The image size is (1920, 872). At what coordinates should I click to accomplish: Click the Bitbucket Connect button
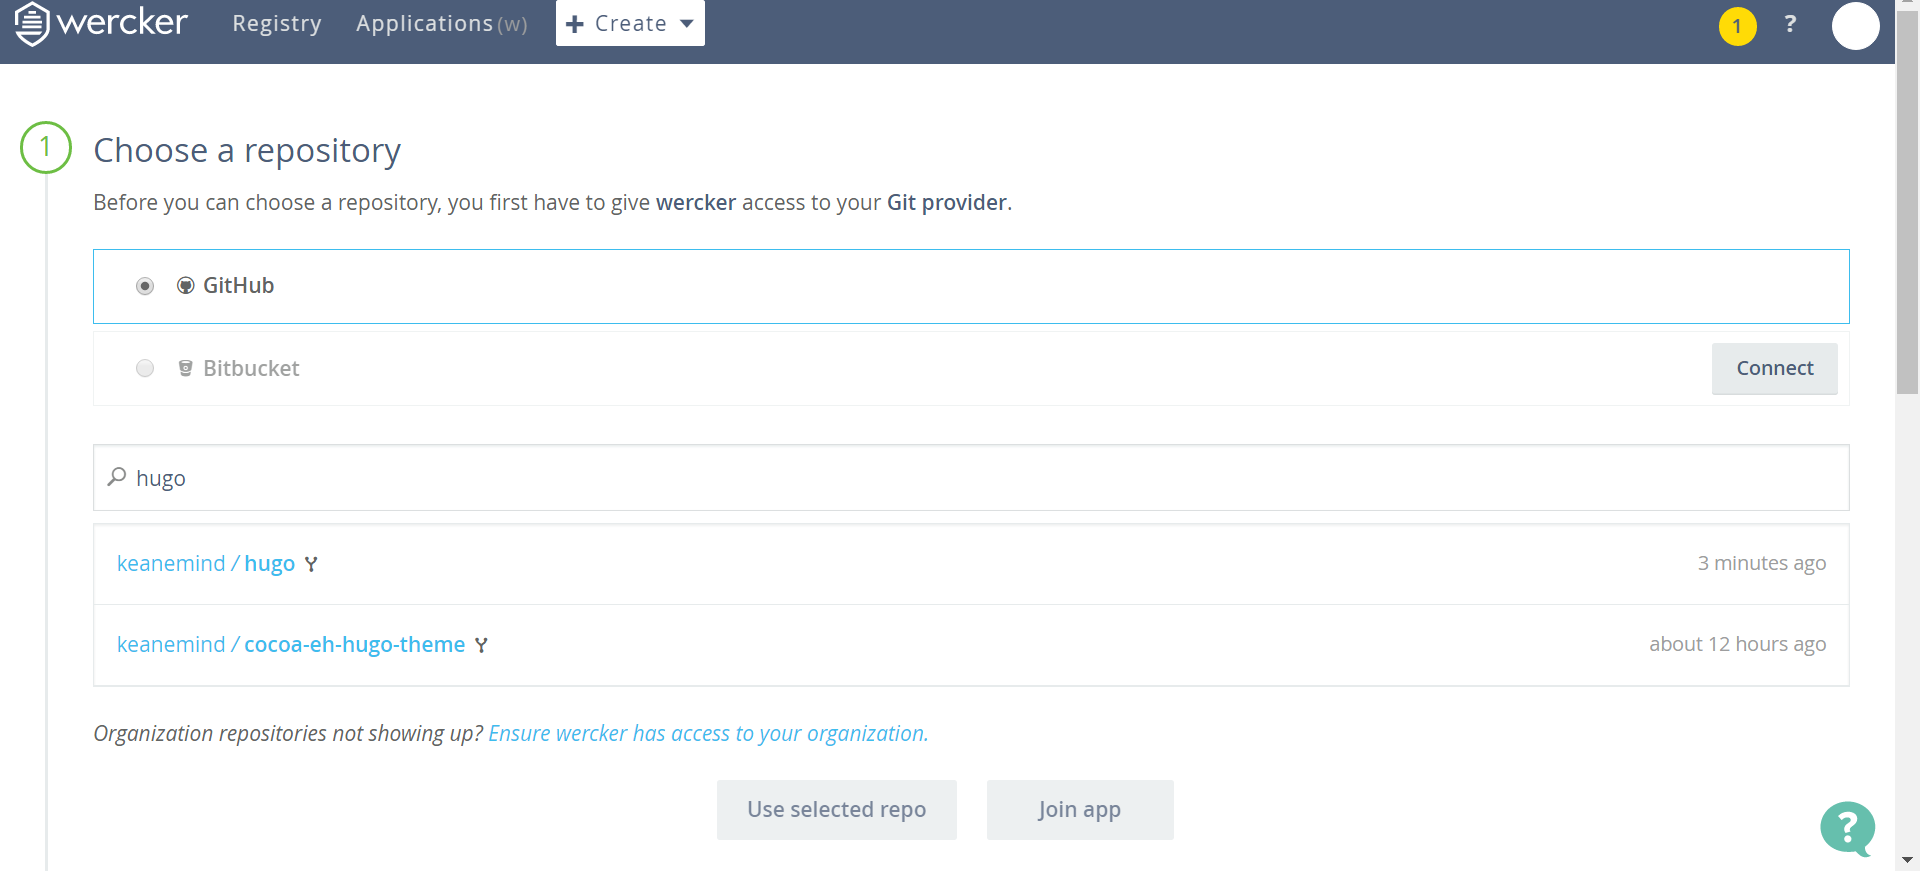[x=1774, y=369]
